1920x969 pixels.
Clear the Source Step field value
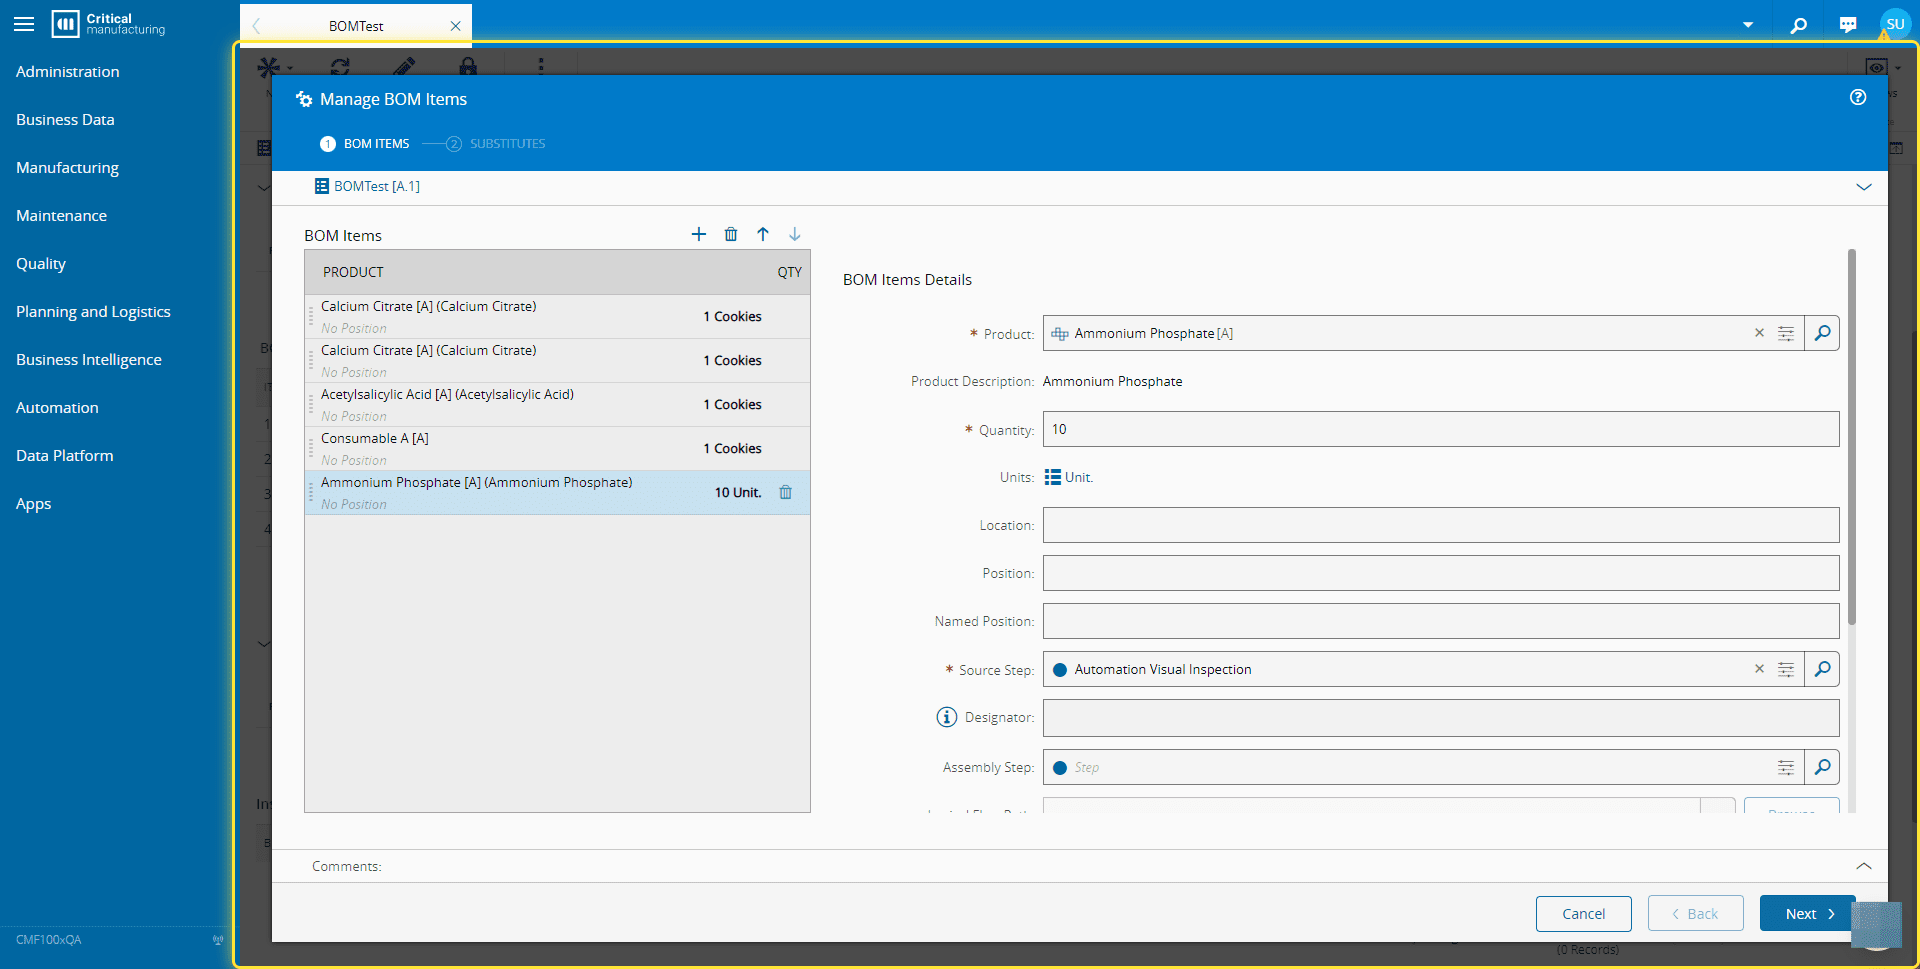click(1759, 669)
